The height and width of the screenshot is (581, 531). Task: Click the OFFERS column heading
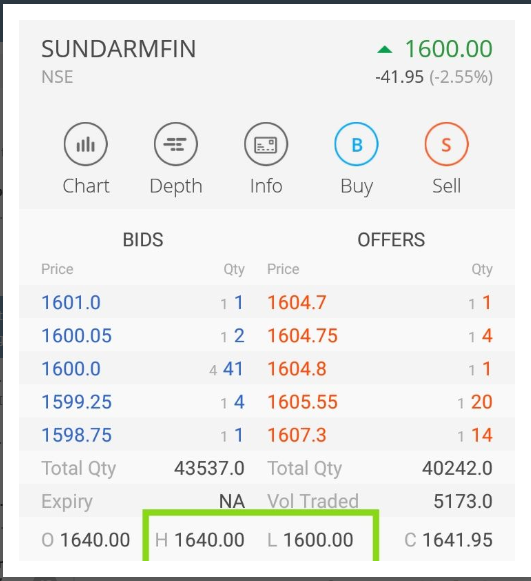[391, 239]
